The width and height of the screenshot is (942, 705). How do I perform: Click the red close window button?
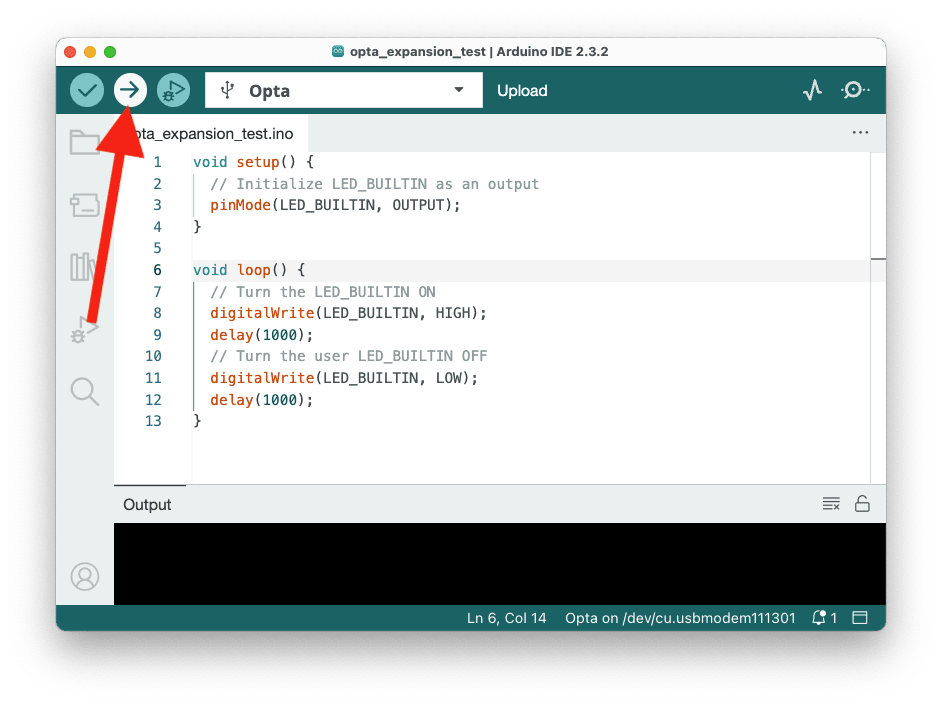click(x=70, y=52)
